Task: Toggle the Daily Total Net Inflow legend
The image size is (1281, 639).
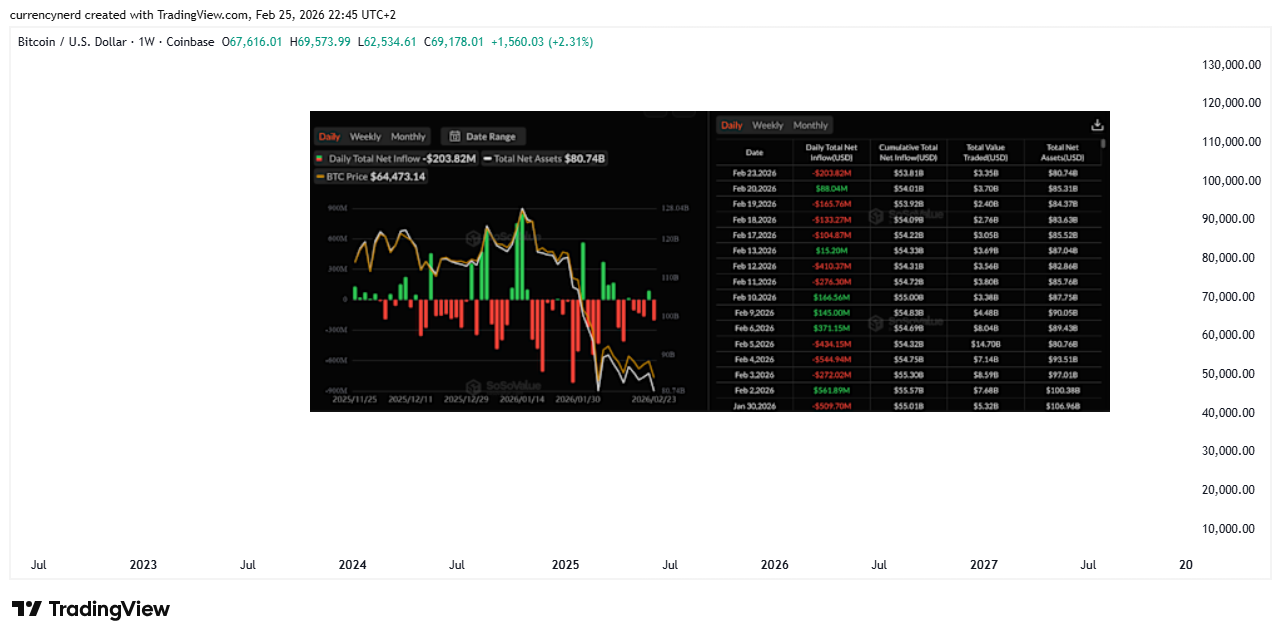Action: [x=395, y=158]
